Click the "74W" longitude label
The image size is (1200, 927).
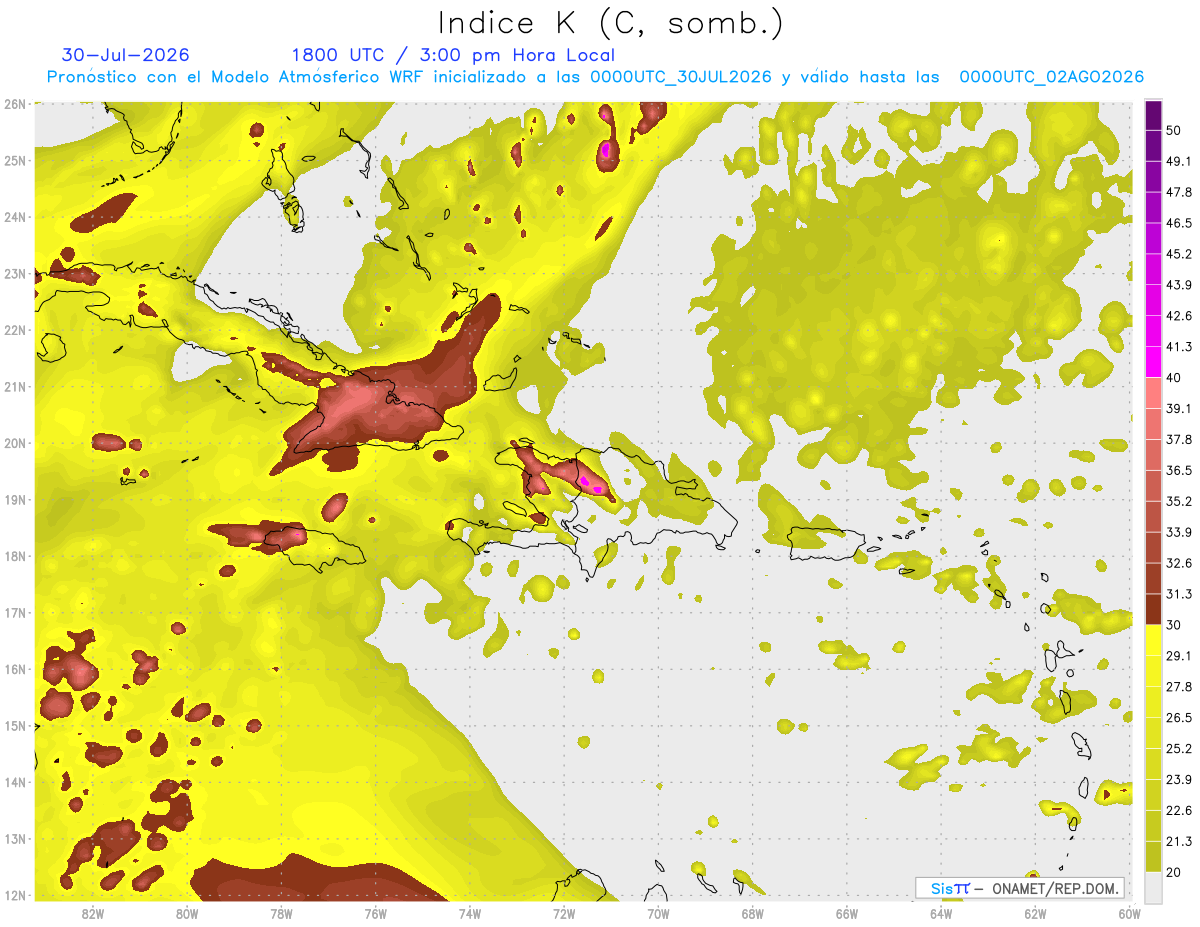[x=470, y=913]
